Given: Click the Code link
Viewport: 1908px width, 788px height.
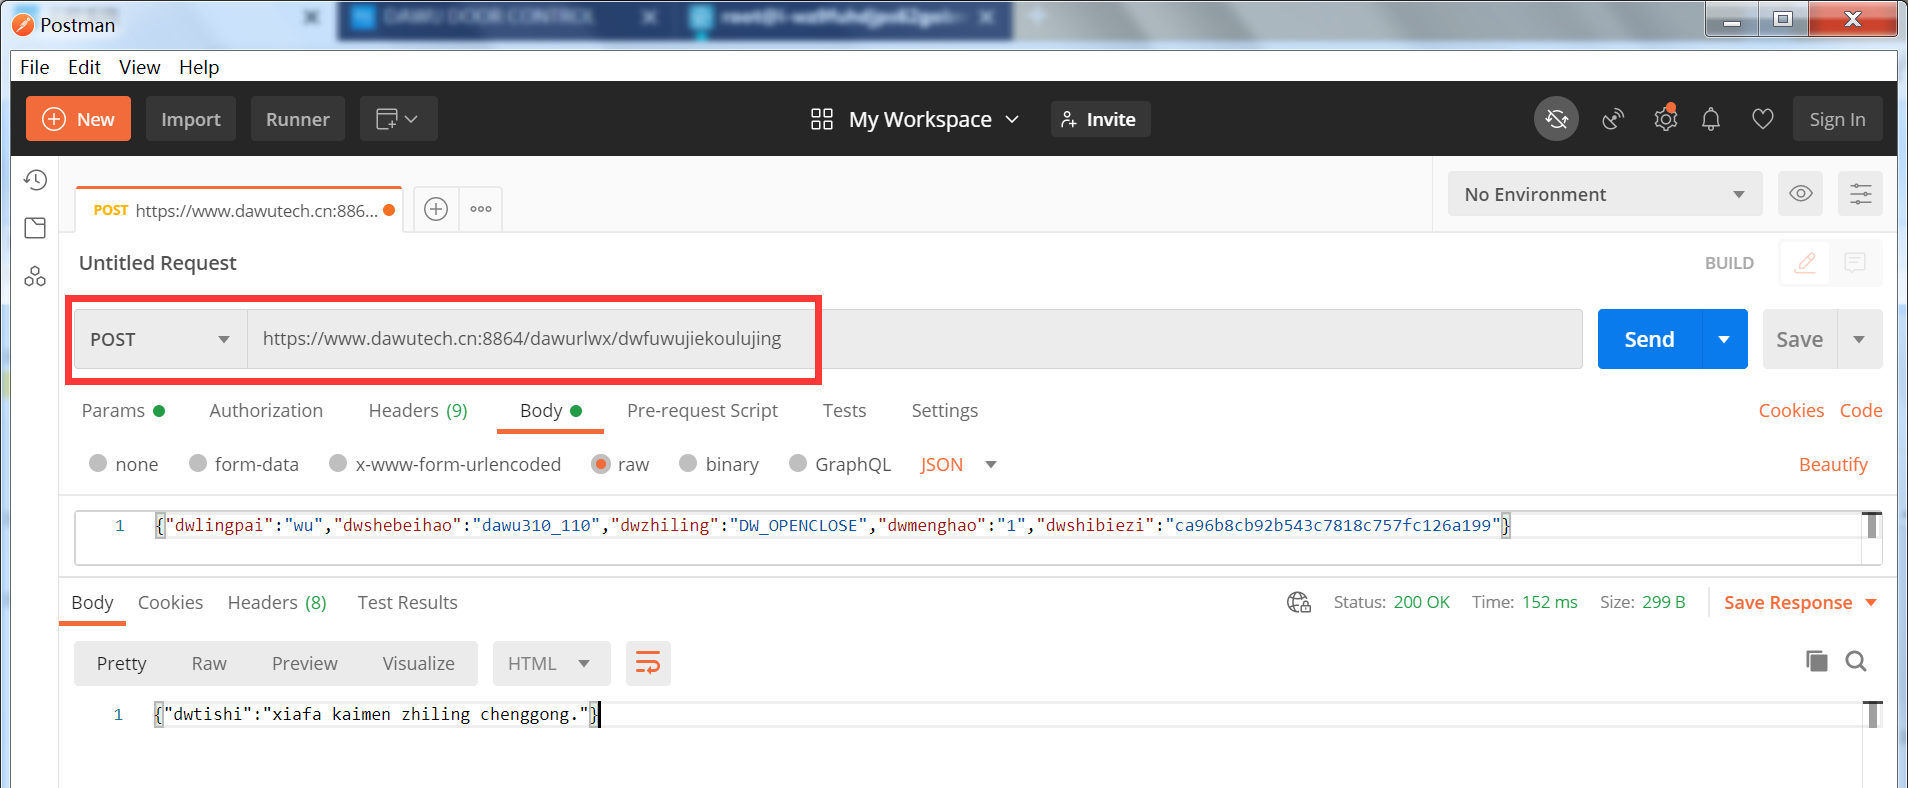Looking at the screenshot, I should click(x=1861, y=410).
